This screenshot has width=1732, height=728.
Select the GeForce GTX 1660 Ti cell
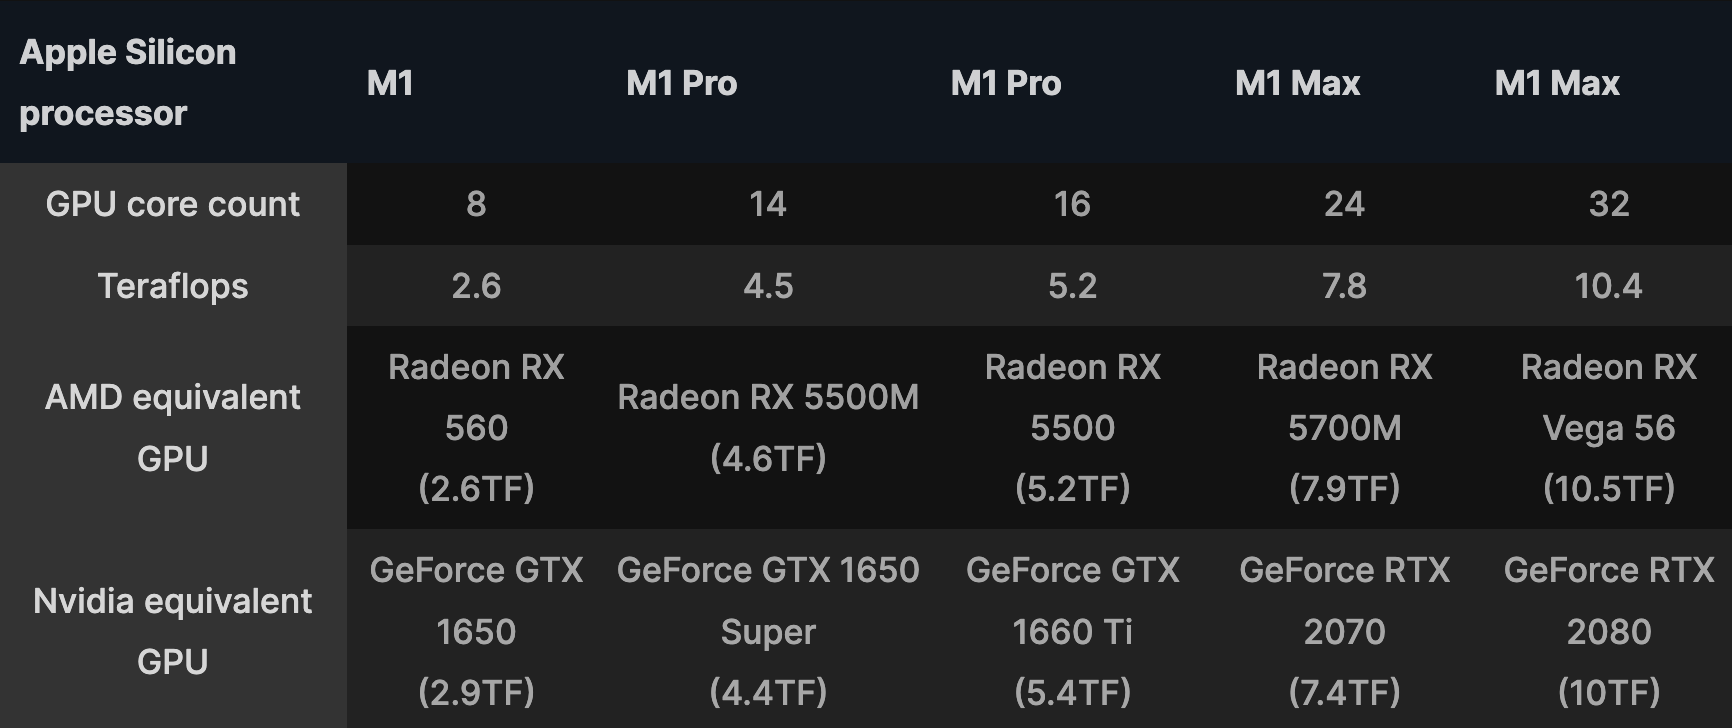[1073, 631]
